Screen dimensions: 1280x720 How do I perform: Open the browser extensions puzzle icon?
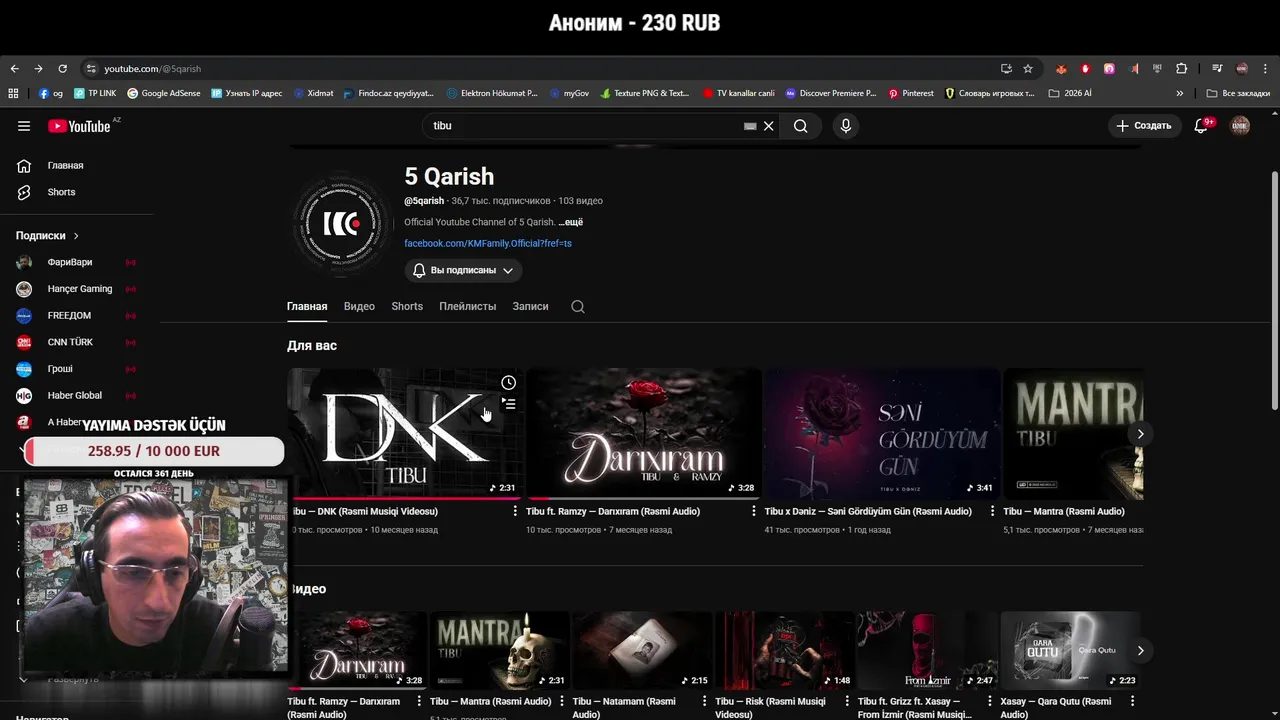(1182, 69)
